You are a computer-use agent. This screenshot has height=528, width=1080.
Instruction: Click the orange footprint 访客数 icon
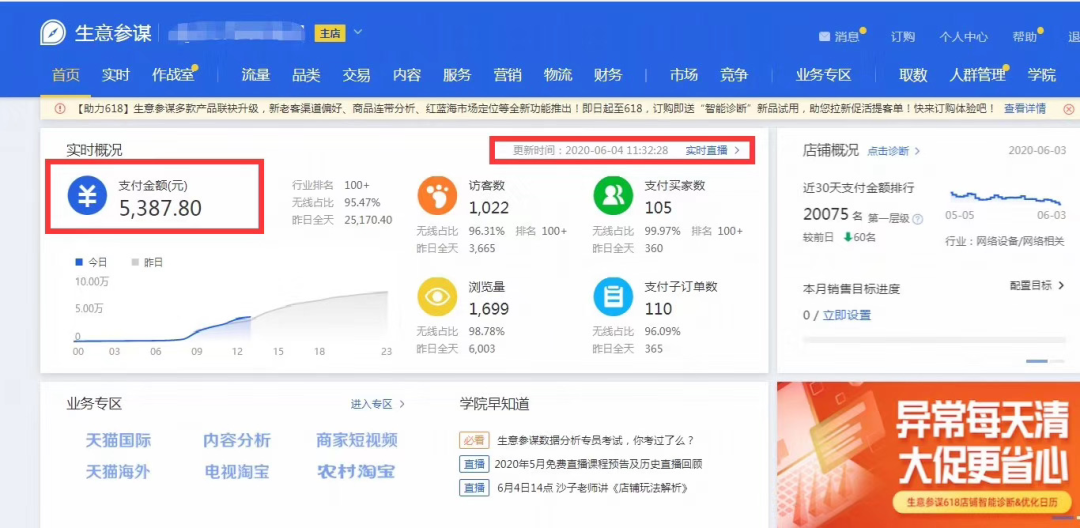tap(437, 196)
